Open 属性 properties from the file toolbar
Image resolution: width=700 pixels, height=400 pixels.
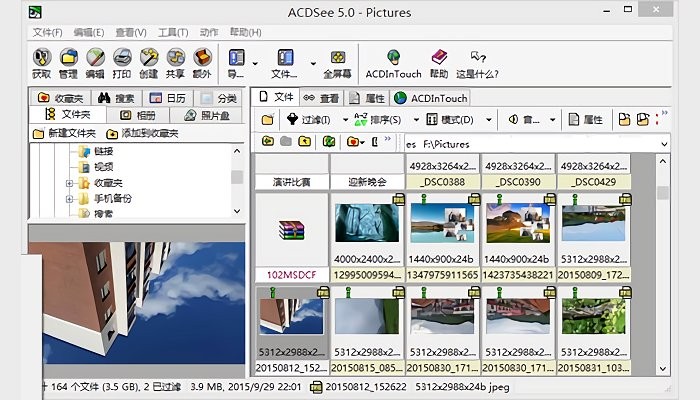click(585, 120)
